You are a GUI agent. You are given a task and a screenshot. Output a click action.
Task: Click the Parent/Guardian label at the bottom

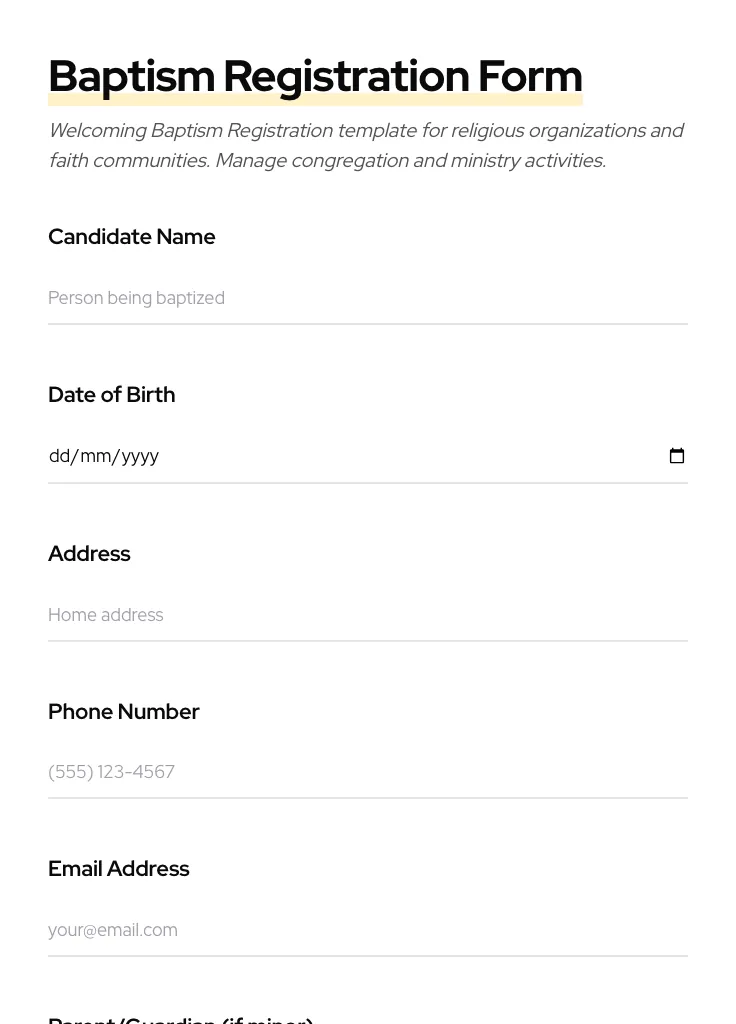tap(181, 1019)
